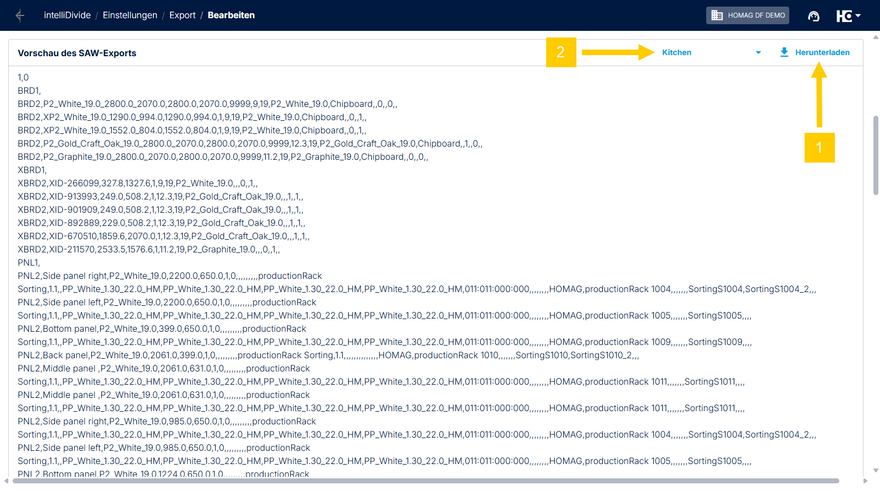The height and width of the screenshot is (496, 880).
Task: Navigate to Einstellungen breadcrumb
Action: (x=129, y=16)
